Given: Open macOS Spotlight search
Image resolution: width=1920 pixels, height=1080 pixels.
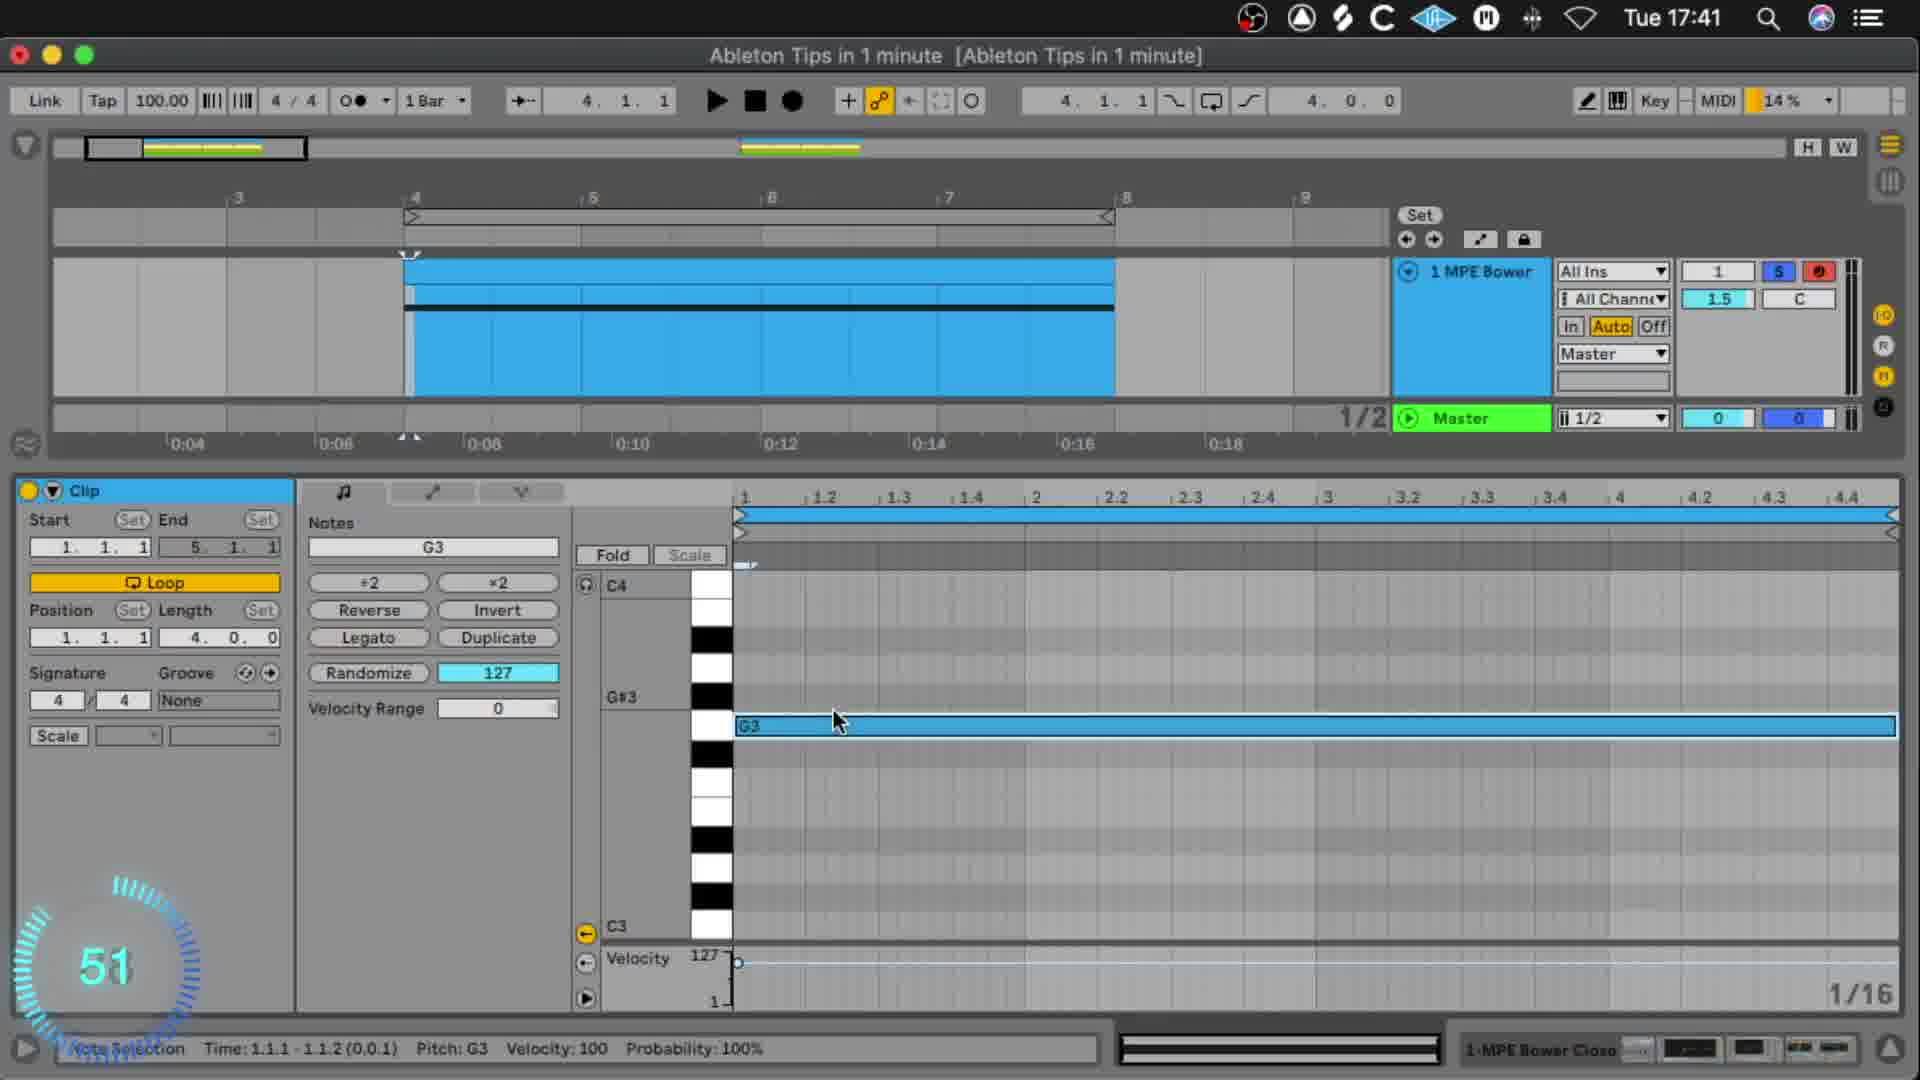Looking at the screenshot, I should [x=1768, y=18].
